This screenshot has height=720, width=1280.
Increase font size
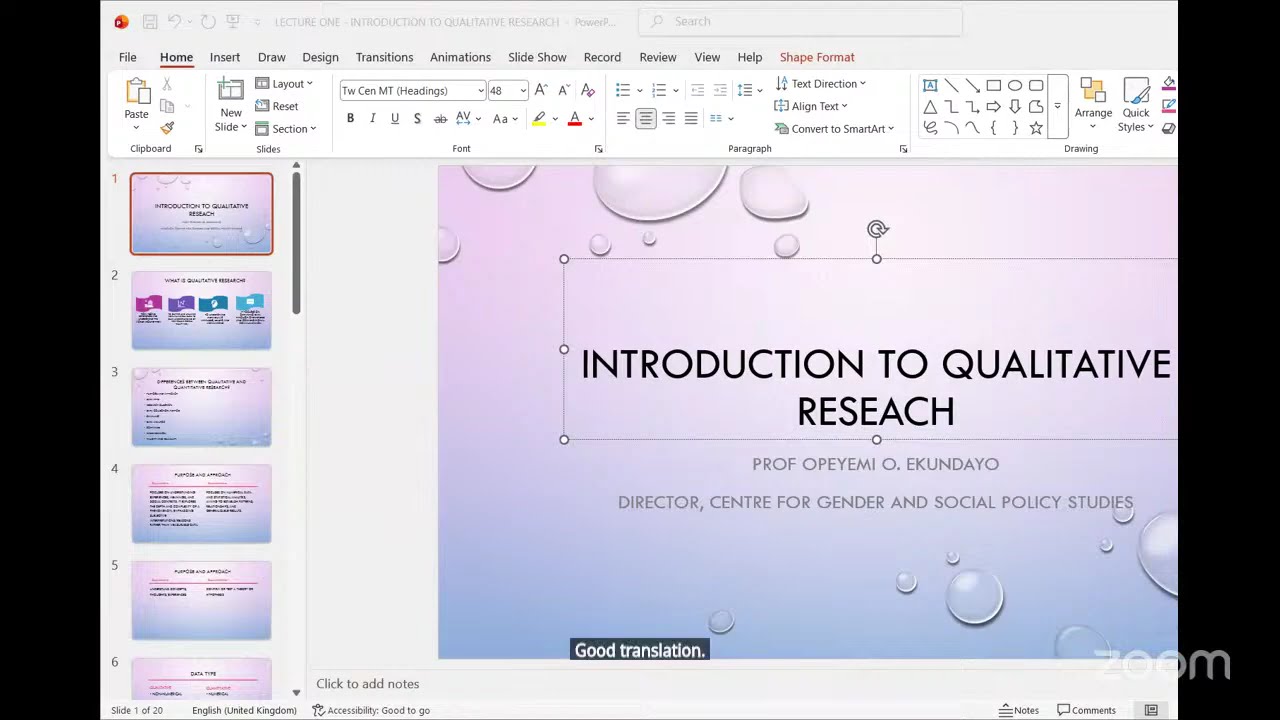pos(541,91)
